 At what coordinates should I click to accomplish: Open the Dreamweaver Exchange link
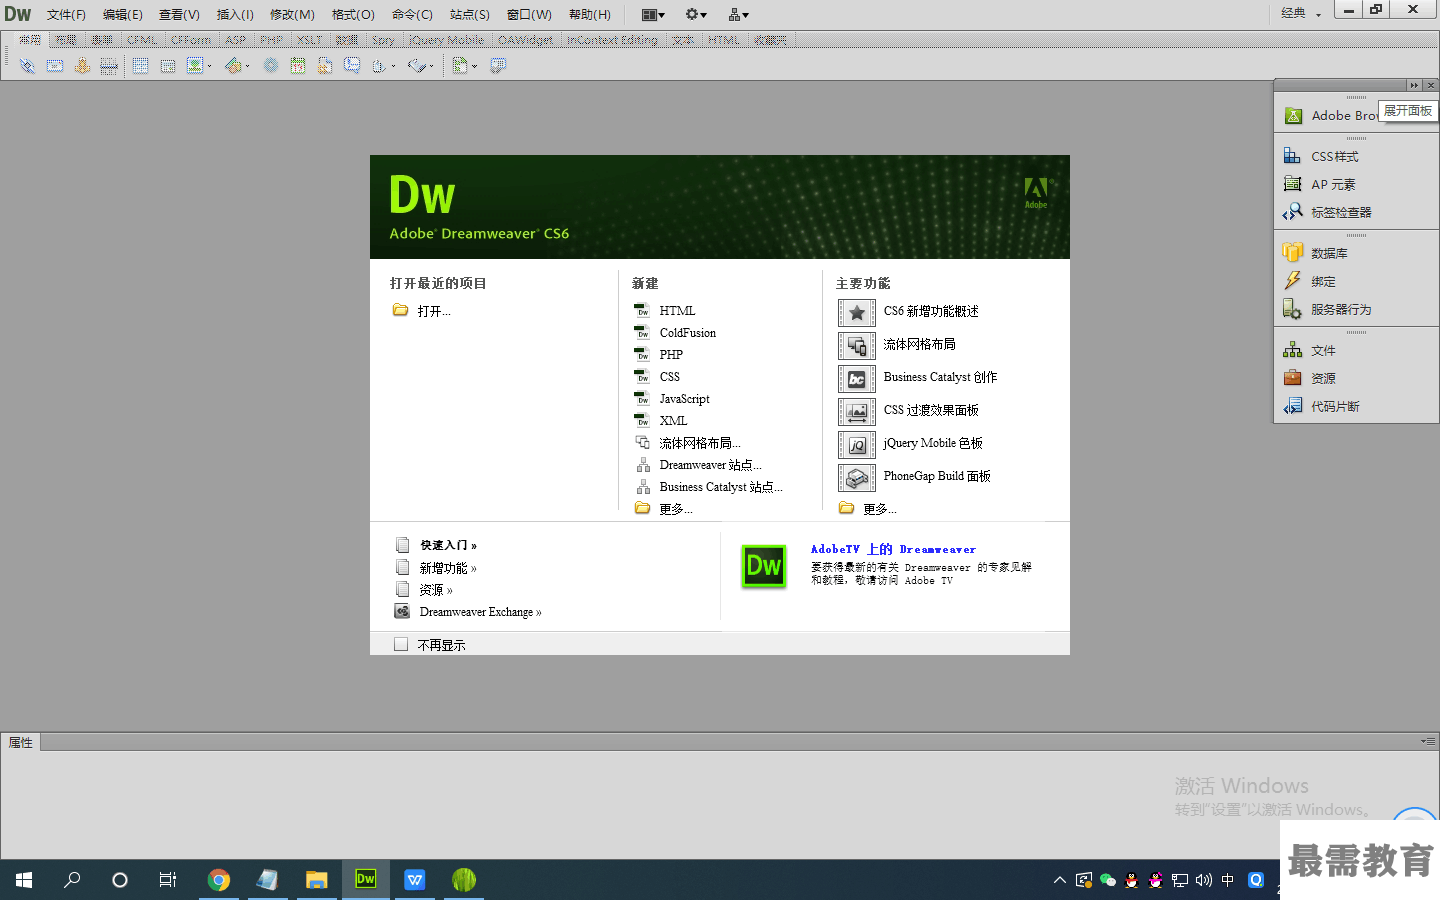click(x=480, y=612)
